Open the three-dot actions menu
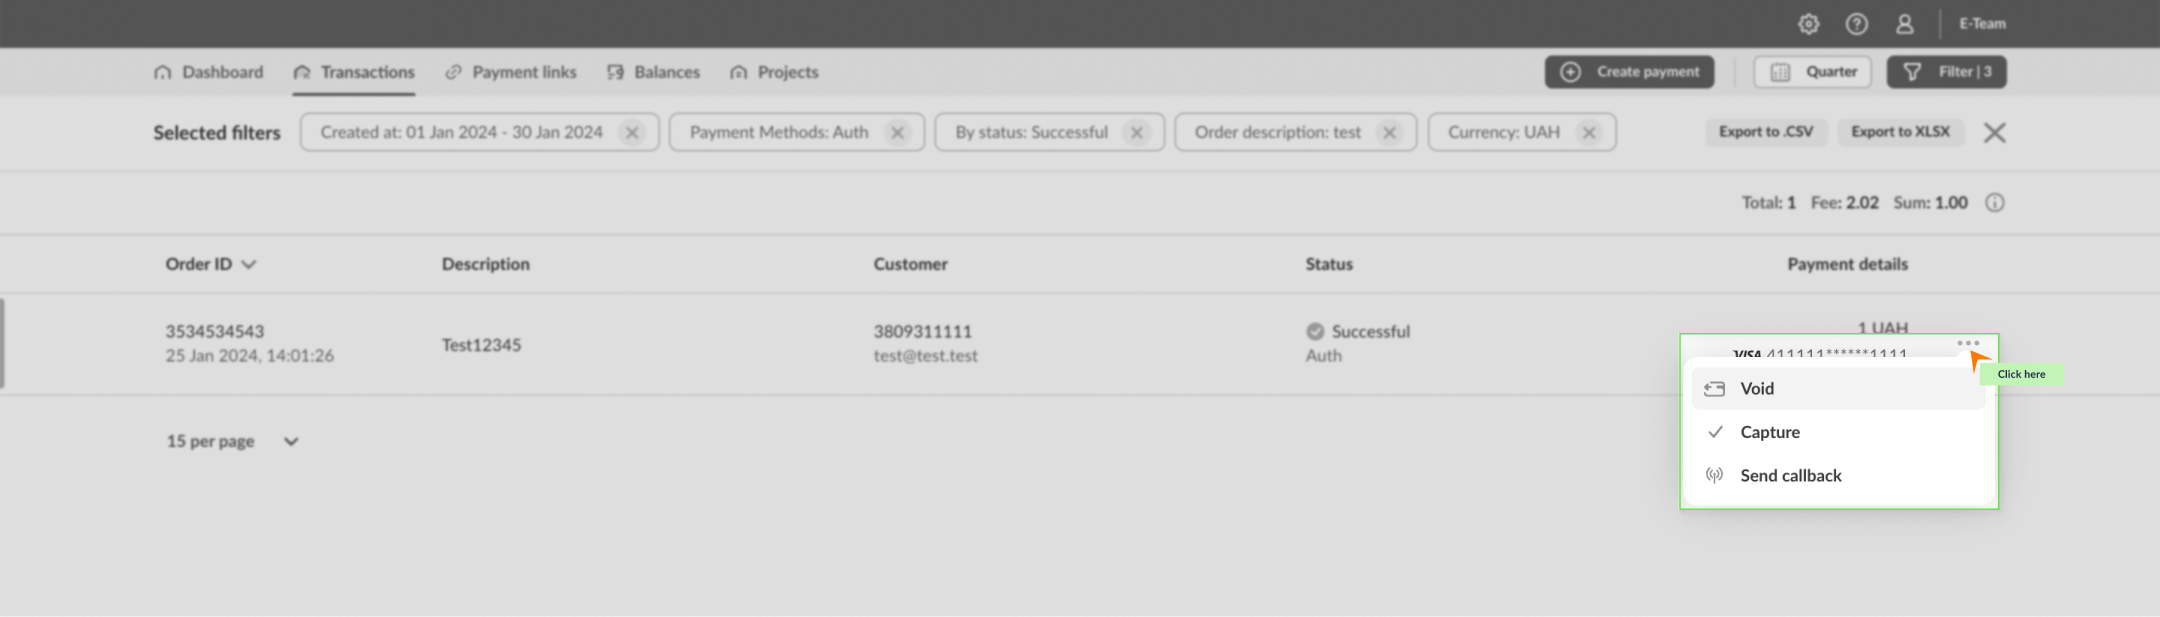This screenshot has height=617, width=2160. click(1967, 343)
